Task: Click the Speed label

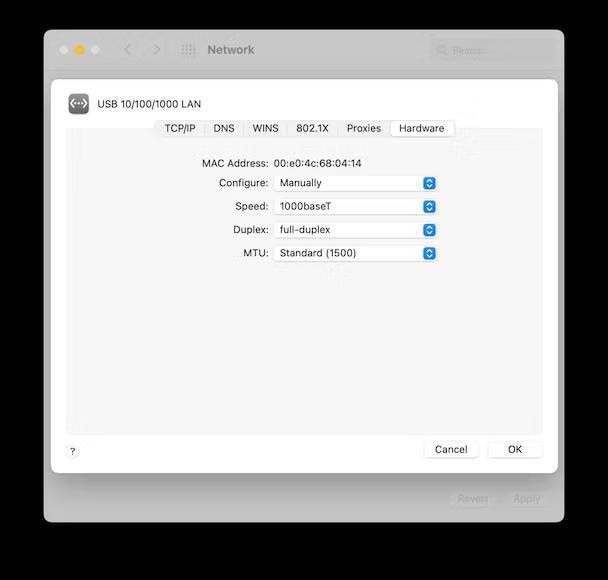Action: coord(252,206)
